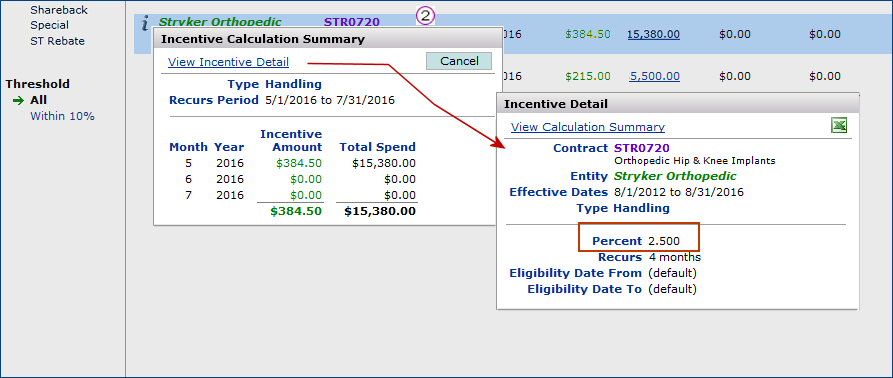Click the STR0720 contract in Incentive Detail
This screenshot has height=378, width=893.
click(x=642, y=148)
